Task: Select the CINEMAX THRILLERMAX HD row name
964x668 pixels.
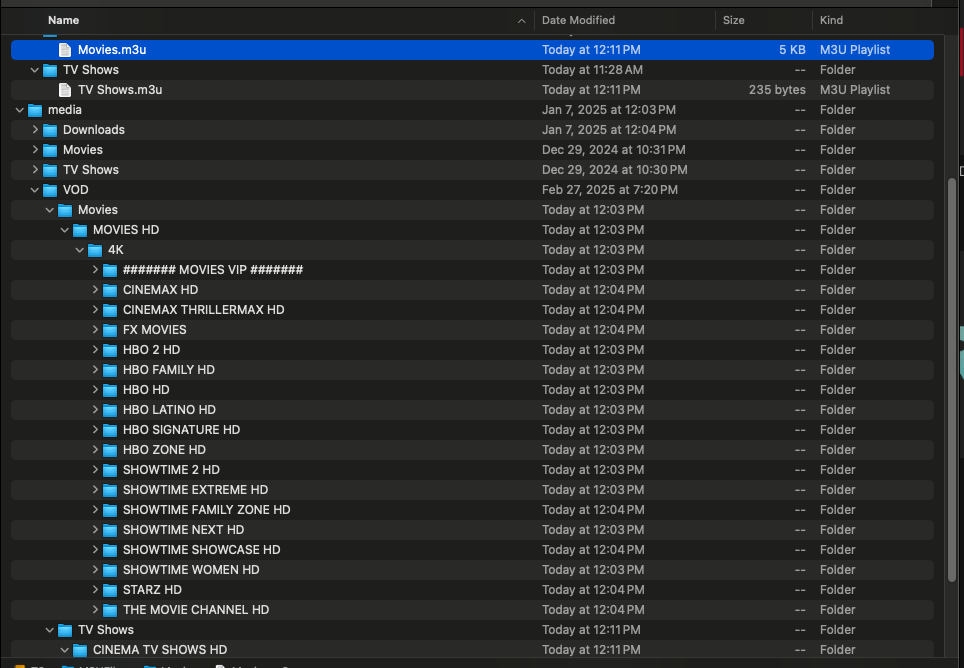Action: [x=203, y=310]
